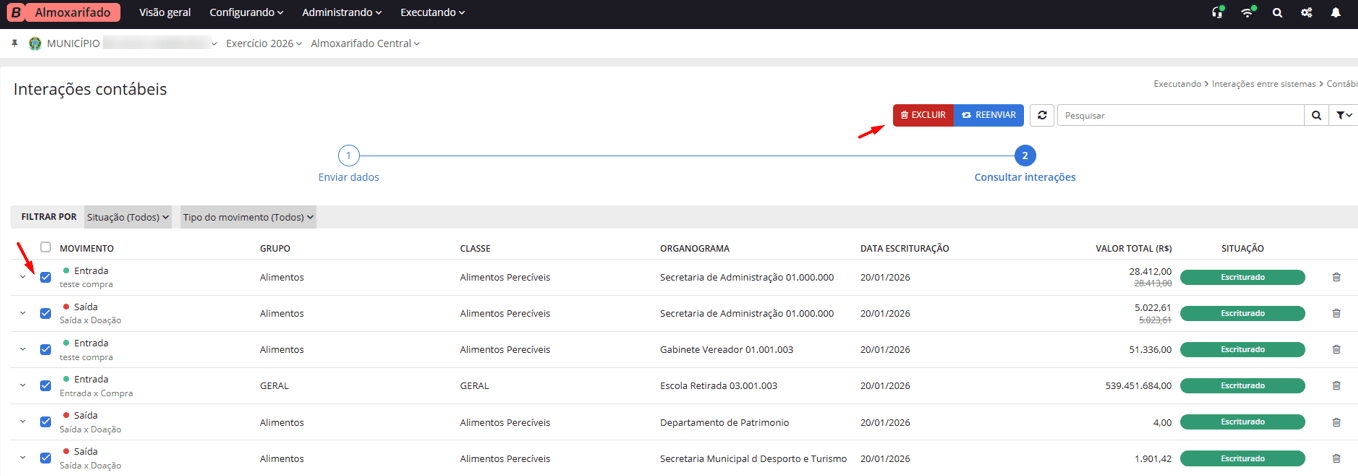The width and height of the screenshot is (1358, 476).
Task: Open the Tipo do movimento (Todos) dropdown
Action: [x=248, y=217]
